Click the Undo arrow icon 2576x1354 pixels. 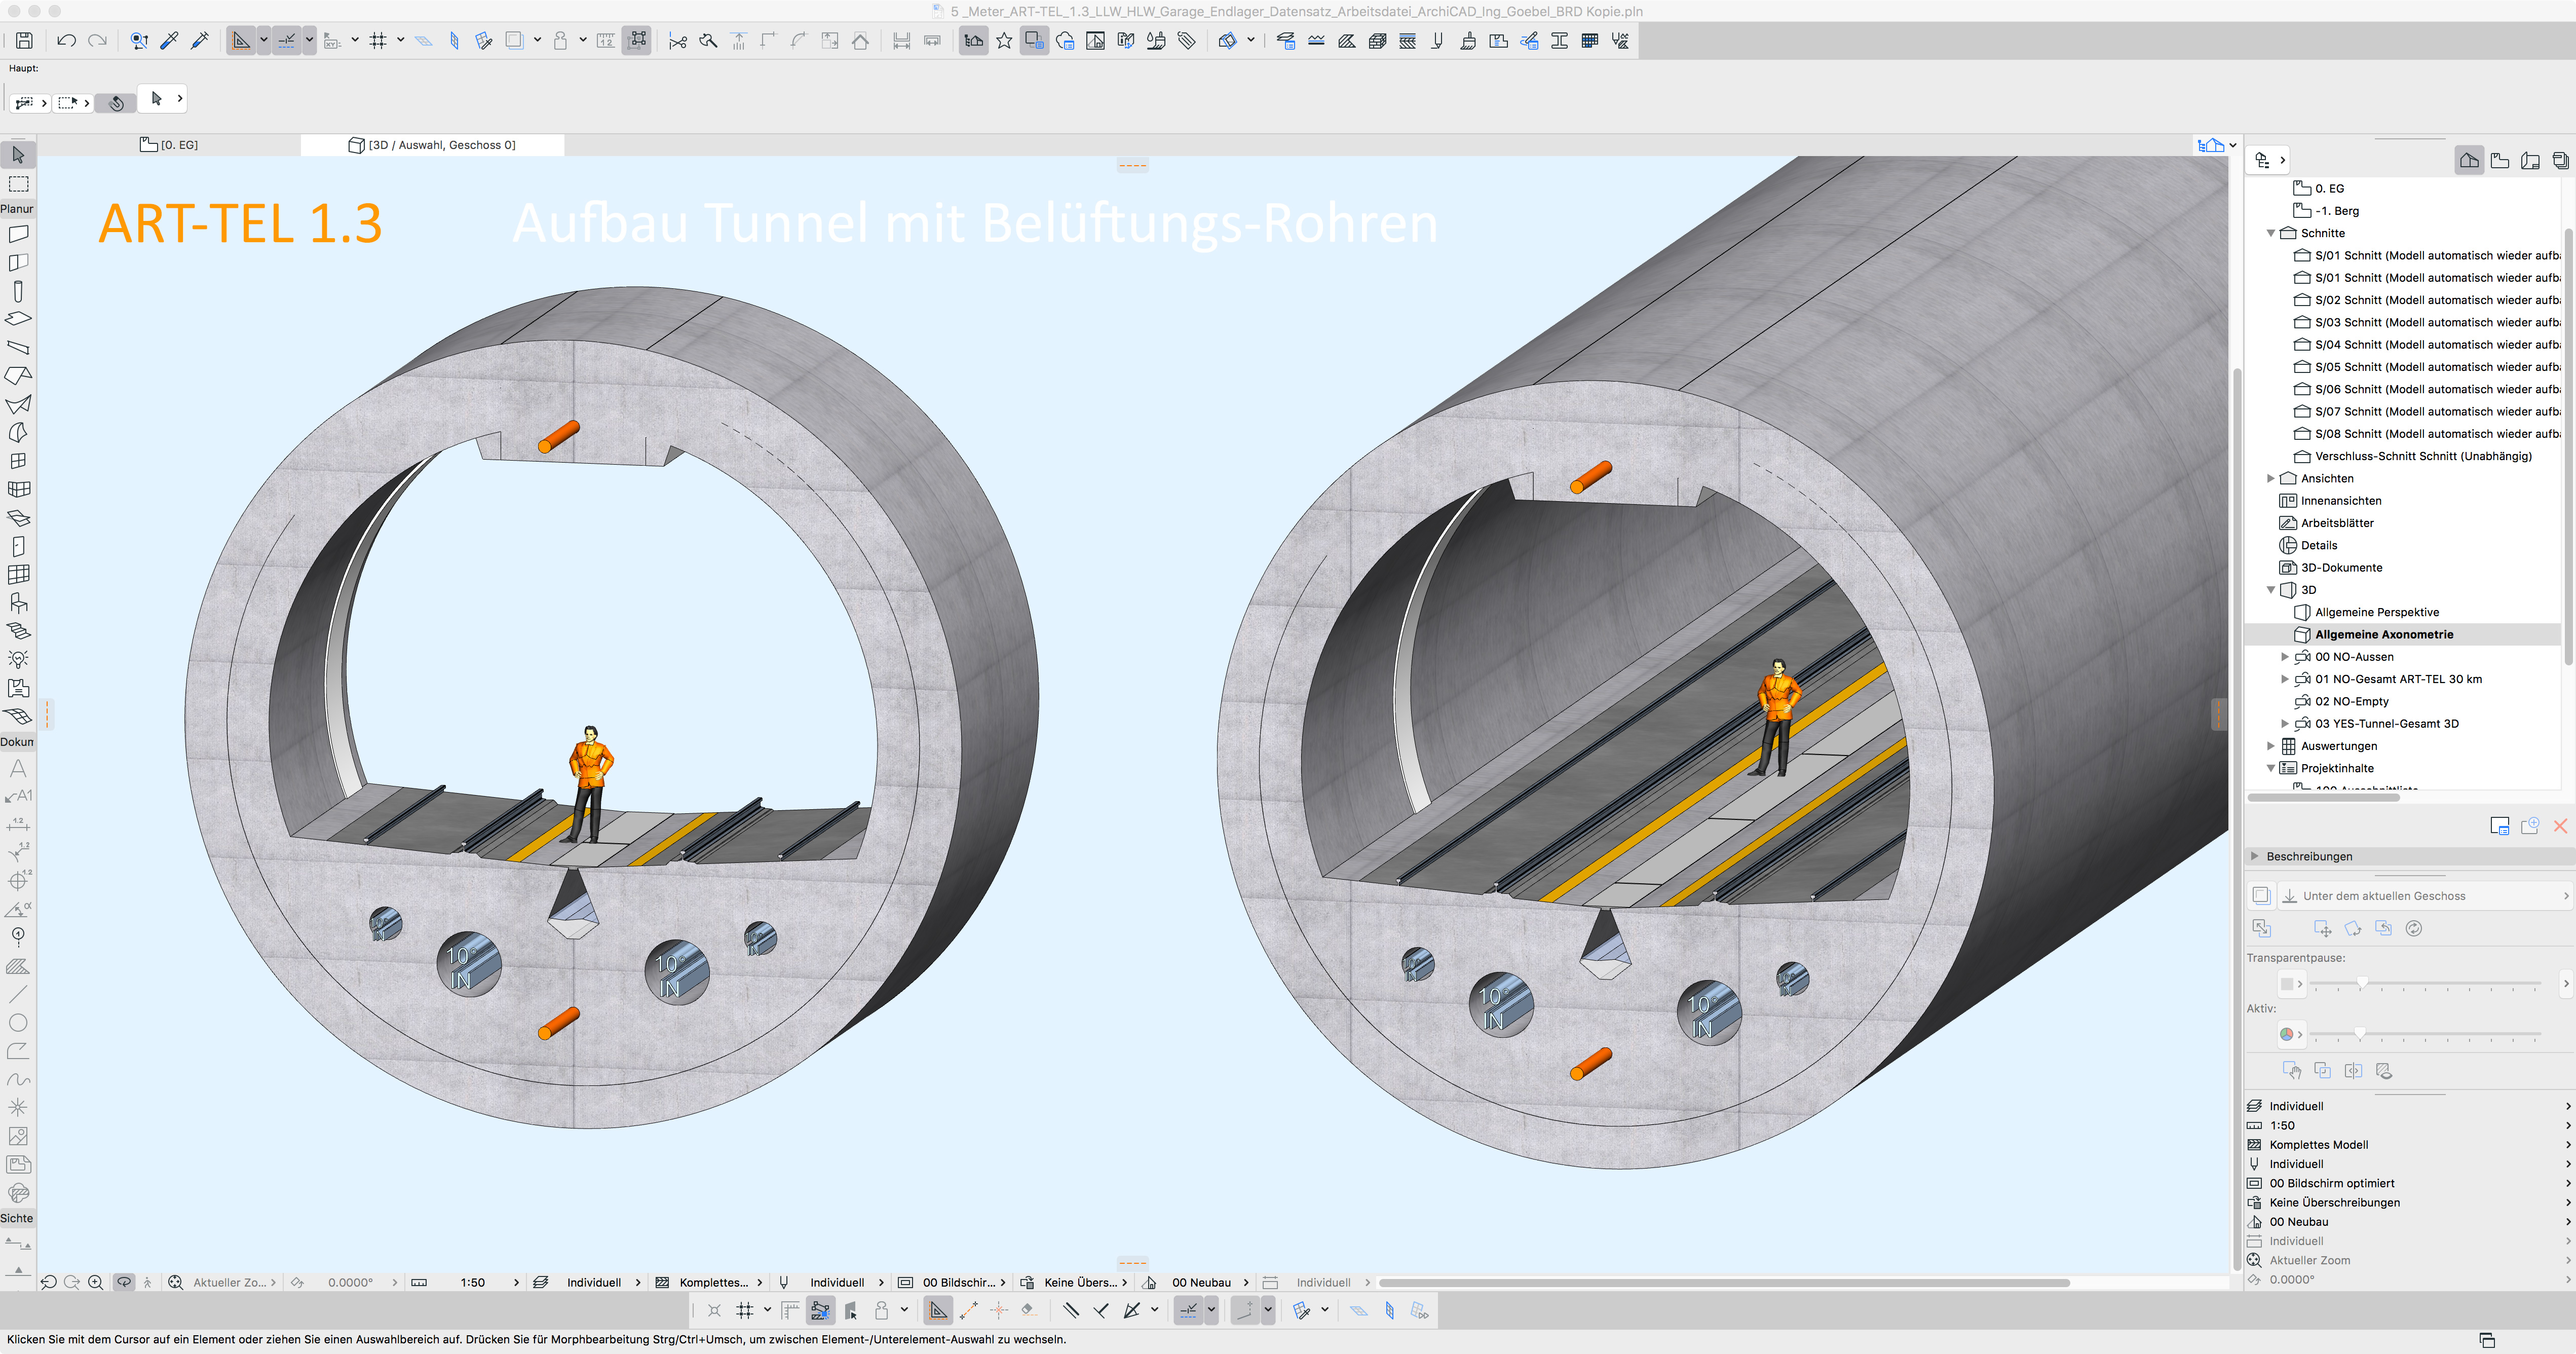click(x=66, y=41)
